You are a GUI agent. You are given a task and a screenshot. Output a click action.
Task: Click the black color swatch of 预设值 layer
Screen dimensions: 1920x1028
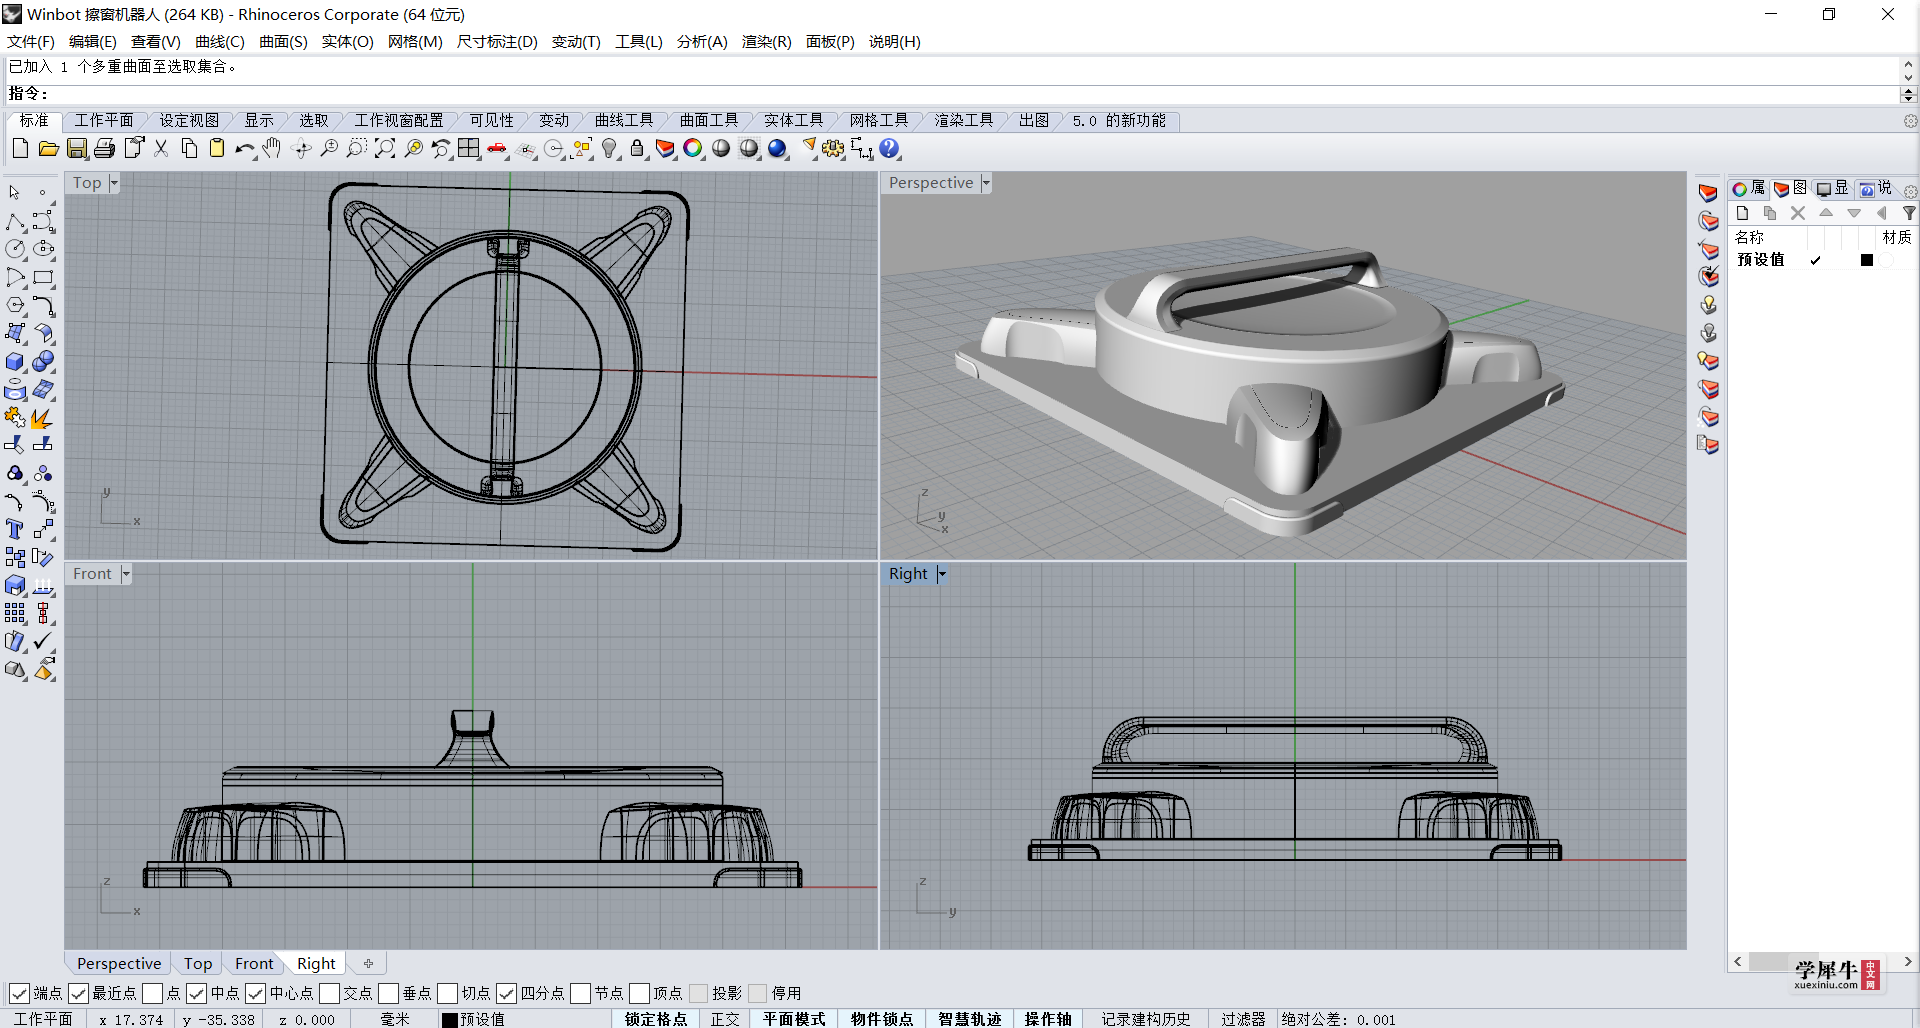1867,260
